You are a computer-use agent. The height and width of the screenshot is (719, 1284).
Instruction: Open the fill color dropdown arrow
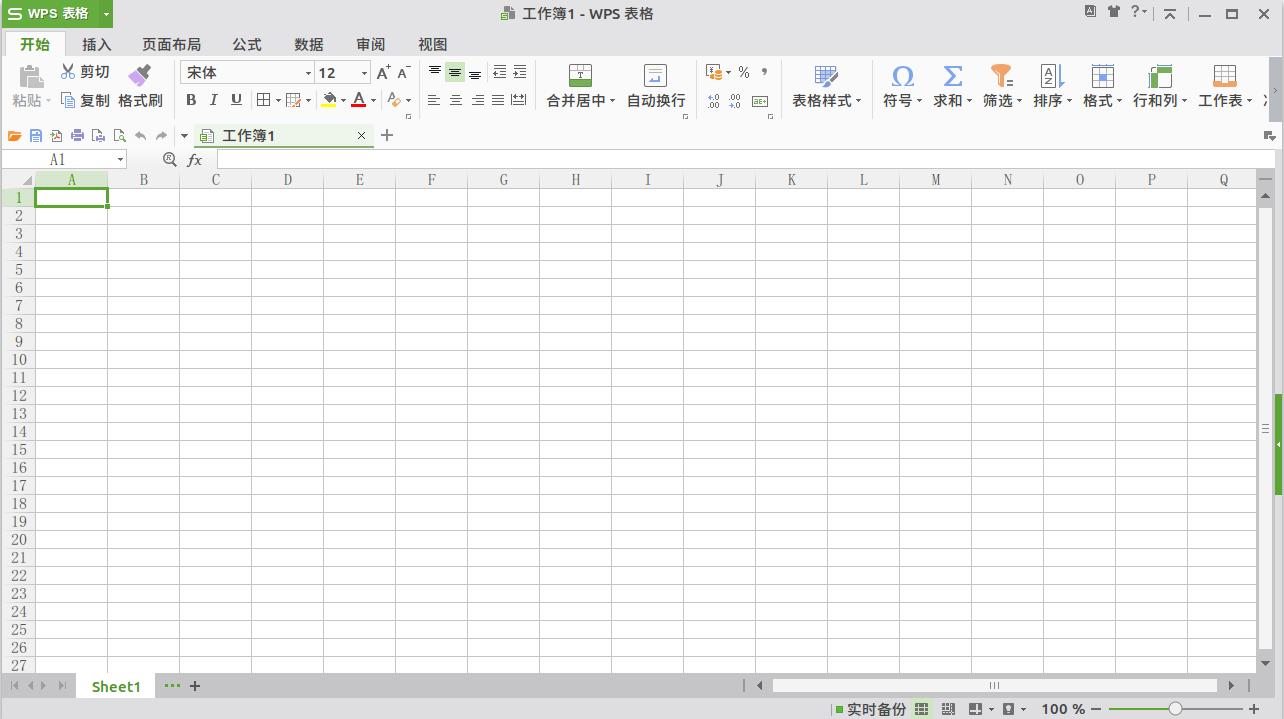(341, 99)
